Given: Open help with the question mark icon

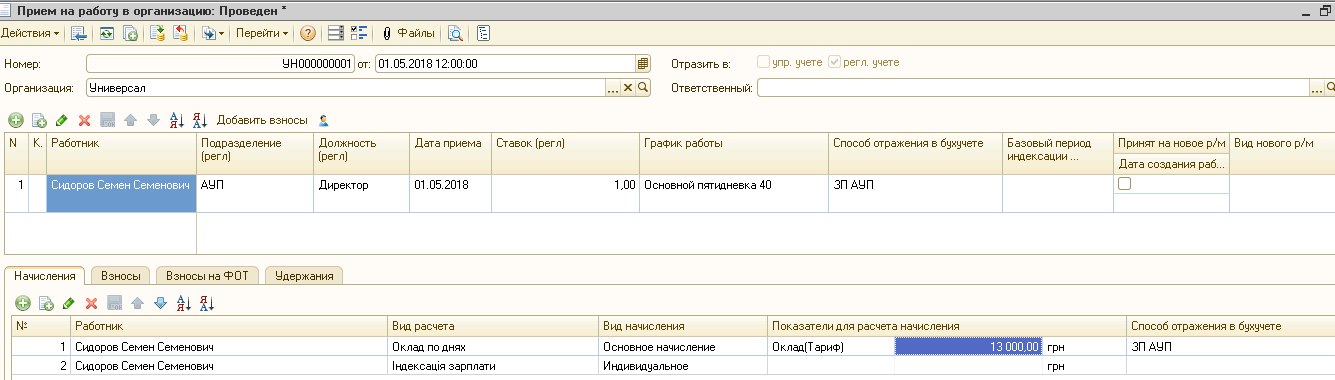Looking at the screenshot, I should tap(308, 33).
